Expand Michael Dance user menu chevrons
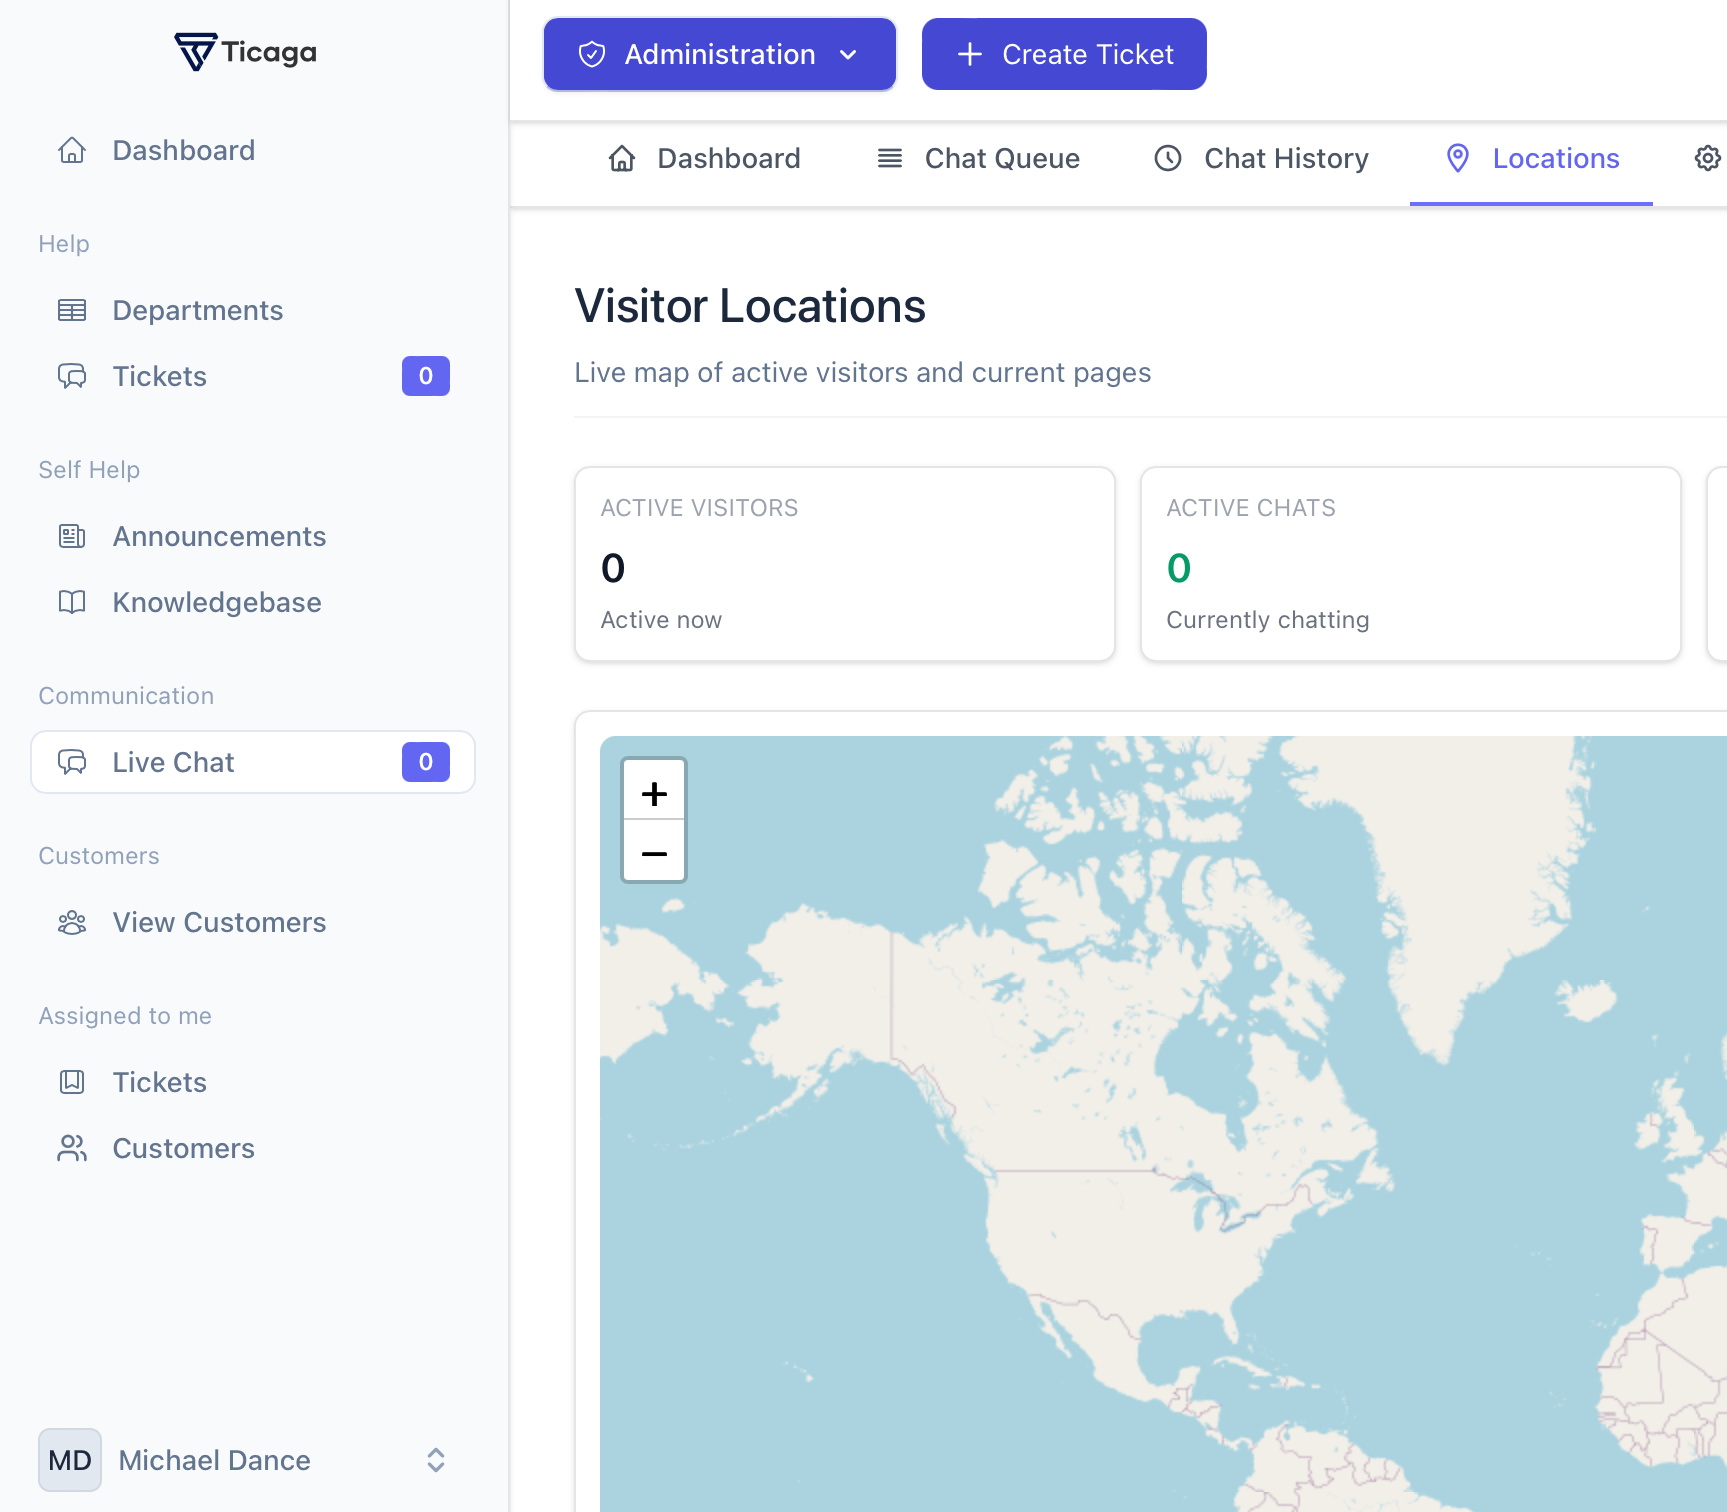1727x1512 pixels. (x=436, y=1460)
